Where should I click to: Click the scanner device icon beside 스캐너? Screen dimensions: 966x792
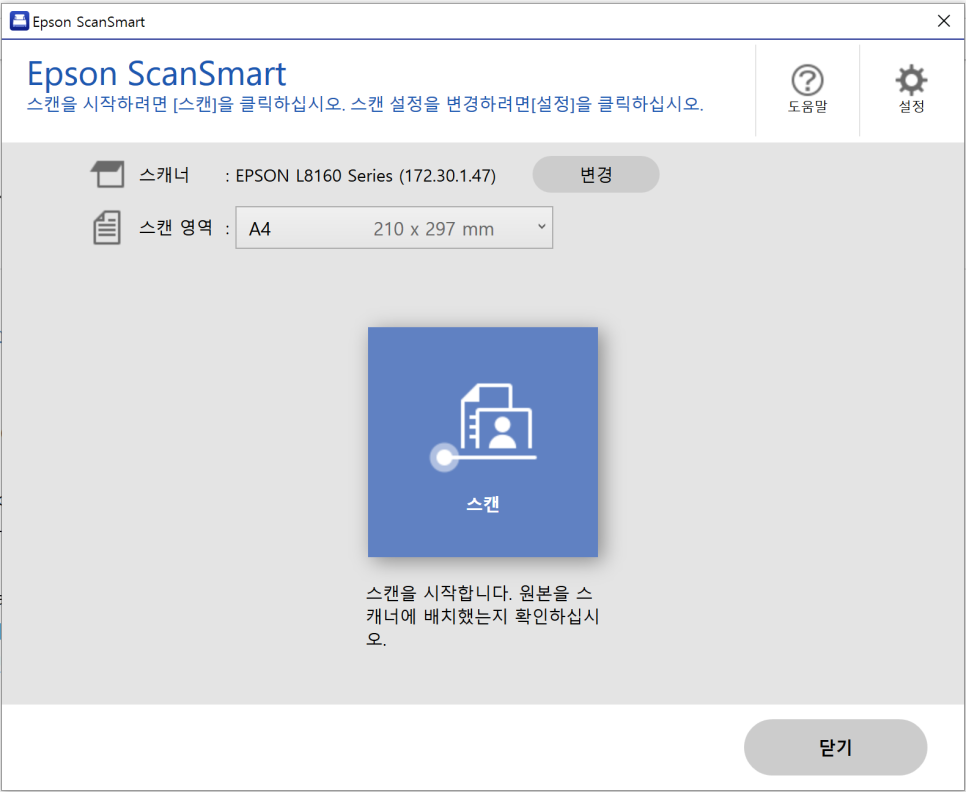pyautogui.click(x=107, y=173)
